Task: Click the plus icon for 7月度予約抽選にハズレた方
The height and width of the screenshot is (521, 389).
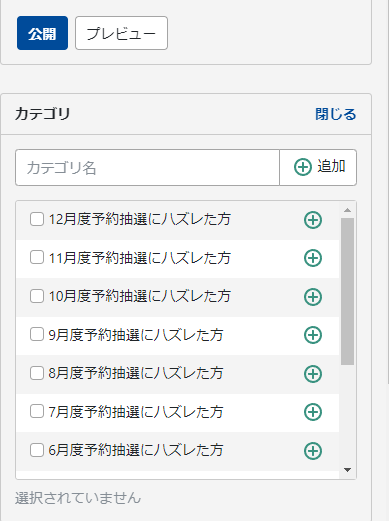Action: tap(313, 412)
